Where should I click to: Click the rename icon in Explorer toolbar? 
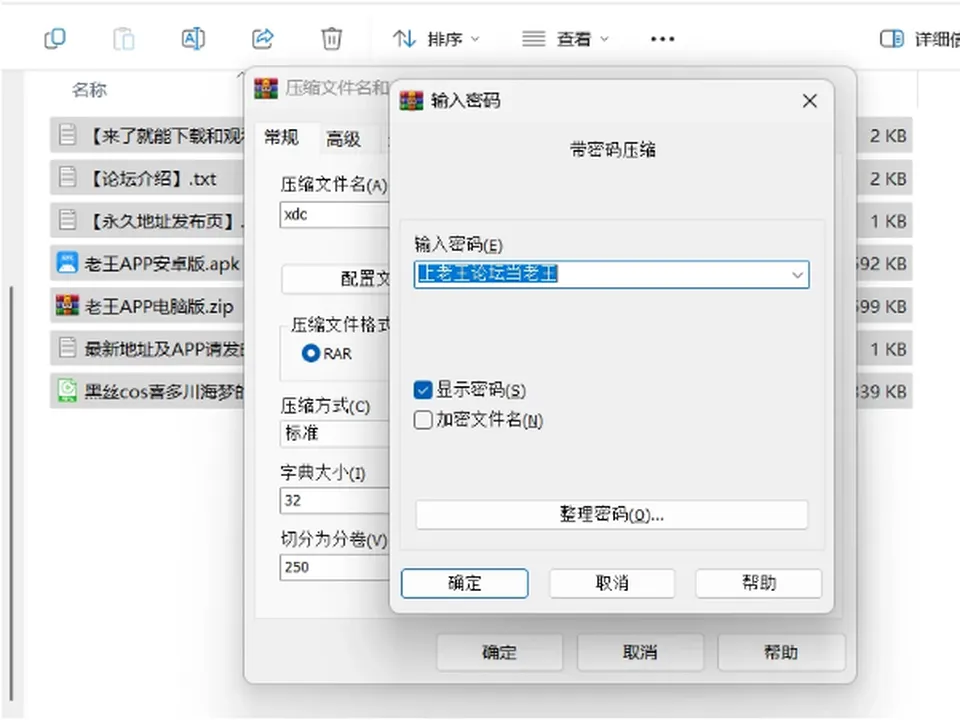click(193, 39)
